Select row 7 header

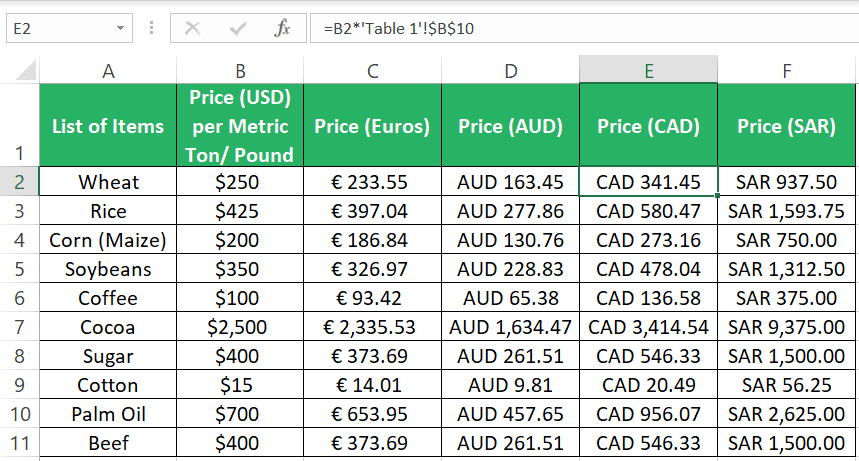coord(19,327)
